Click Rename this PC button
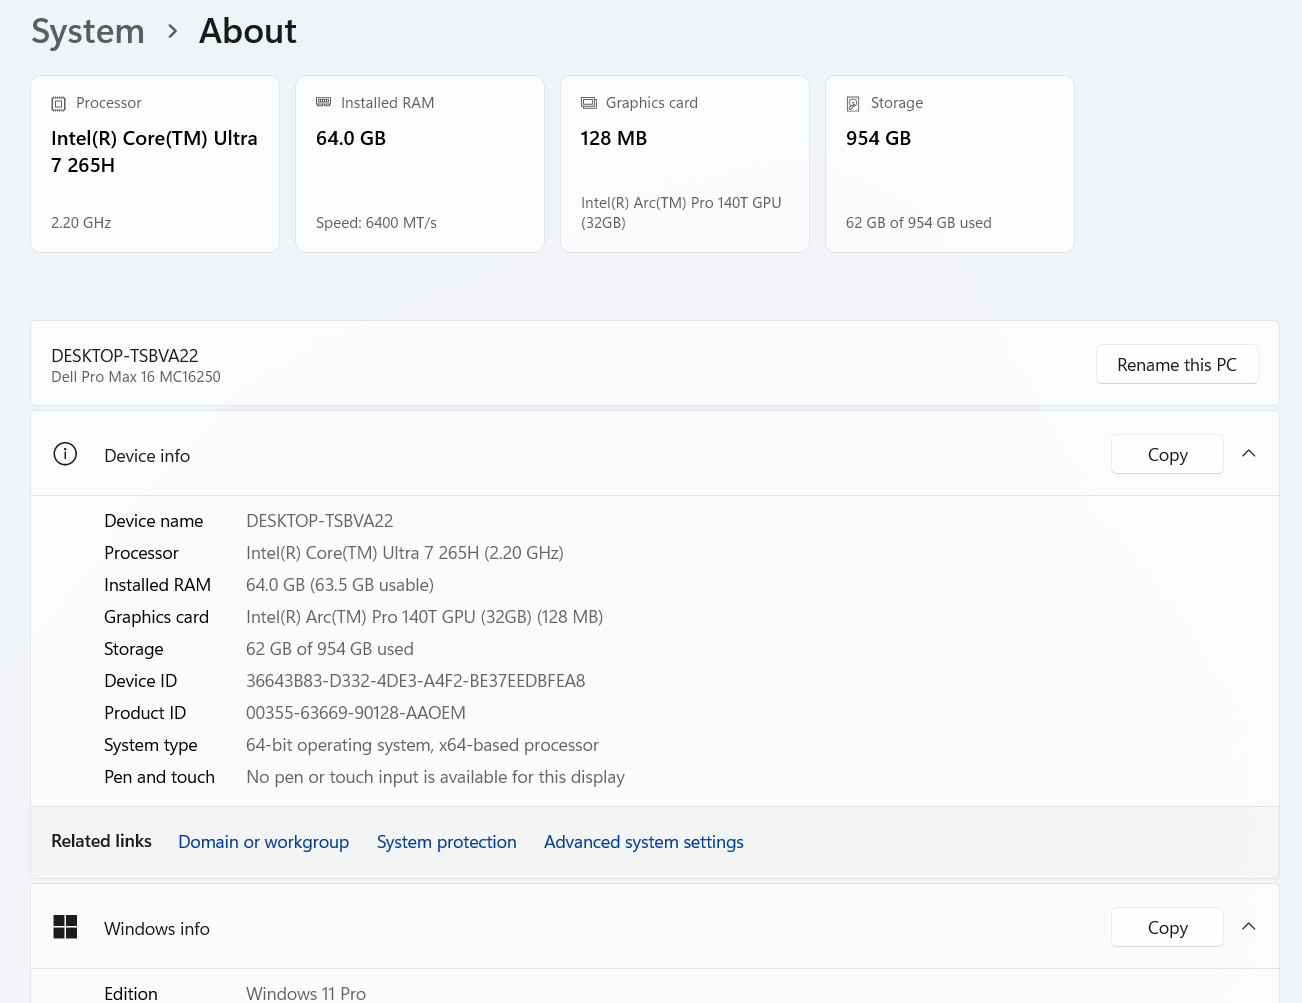 point(1177,364)
